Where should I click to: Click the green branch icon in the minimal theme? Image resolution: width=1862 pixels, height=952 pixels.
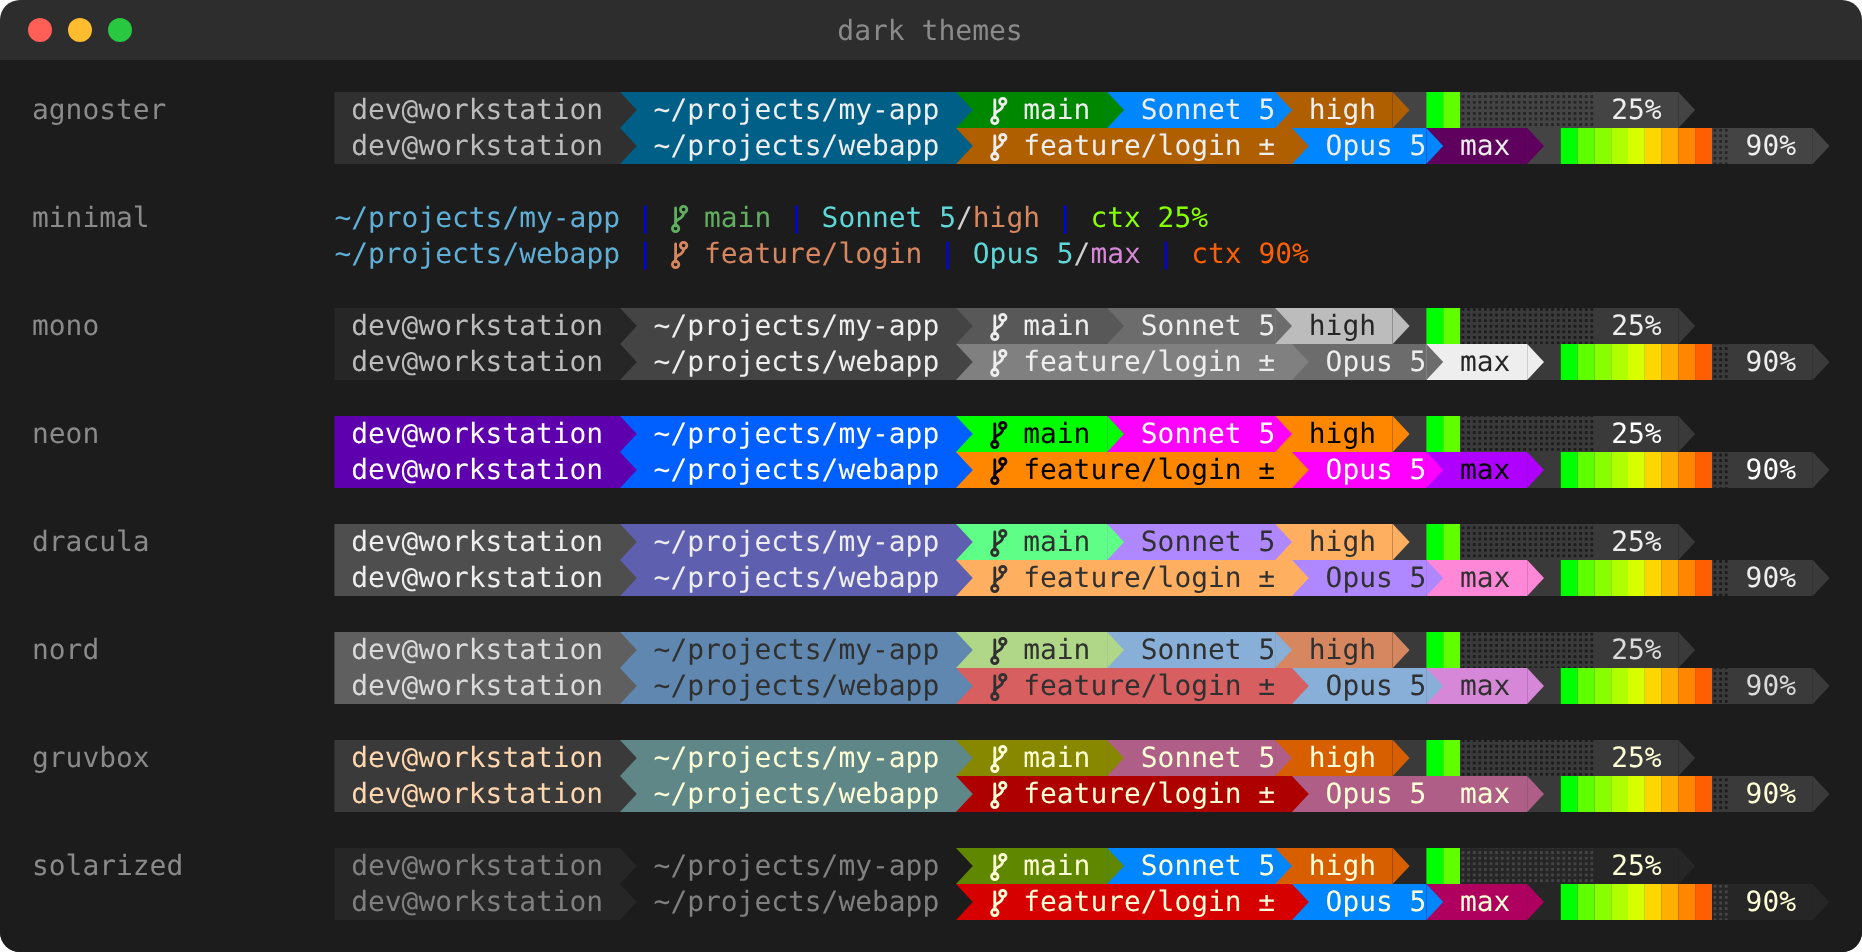[679, 218]
